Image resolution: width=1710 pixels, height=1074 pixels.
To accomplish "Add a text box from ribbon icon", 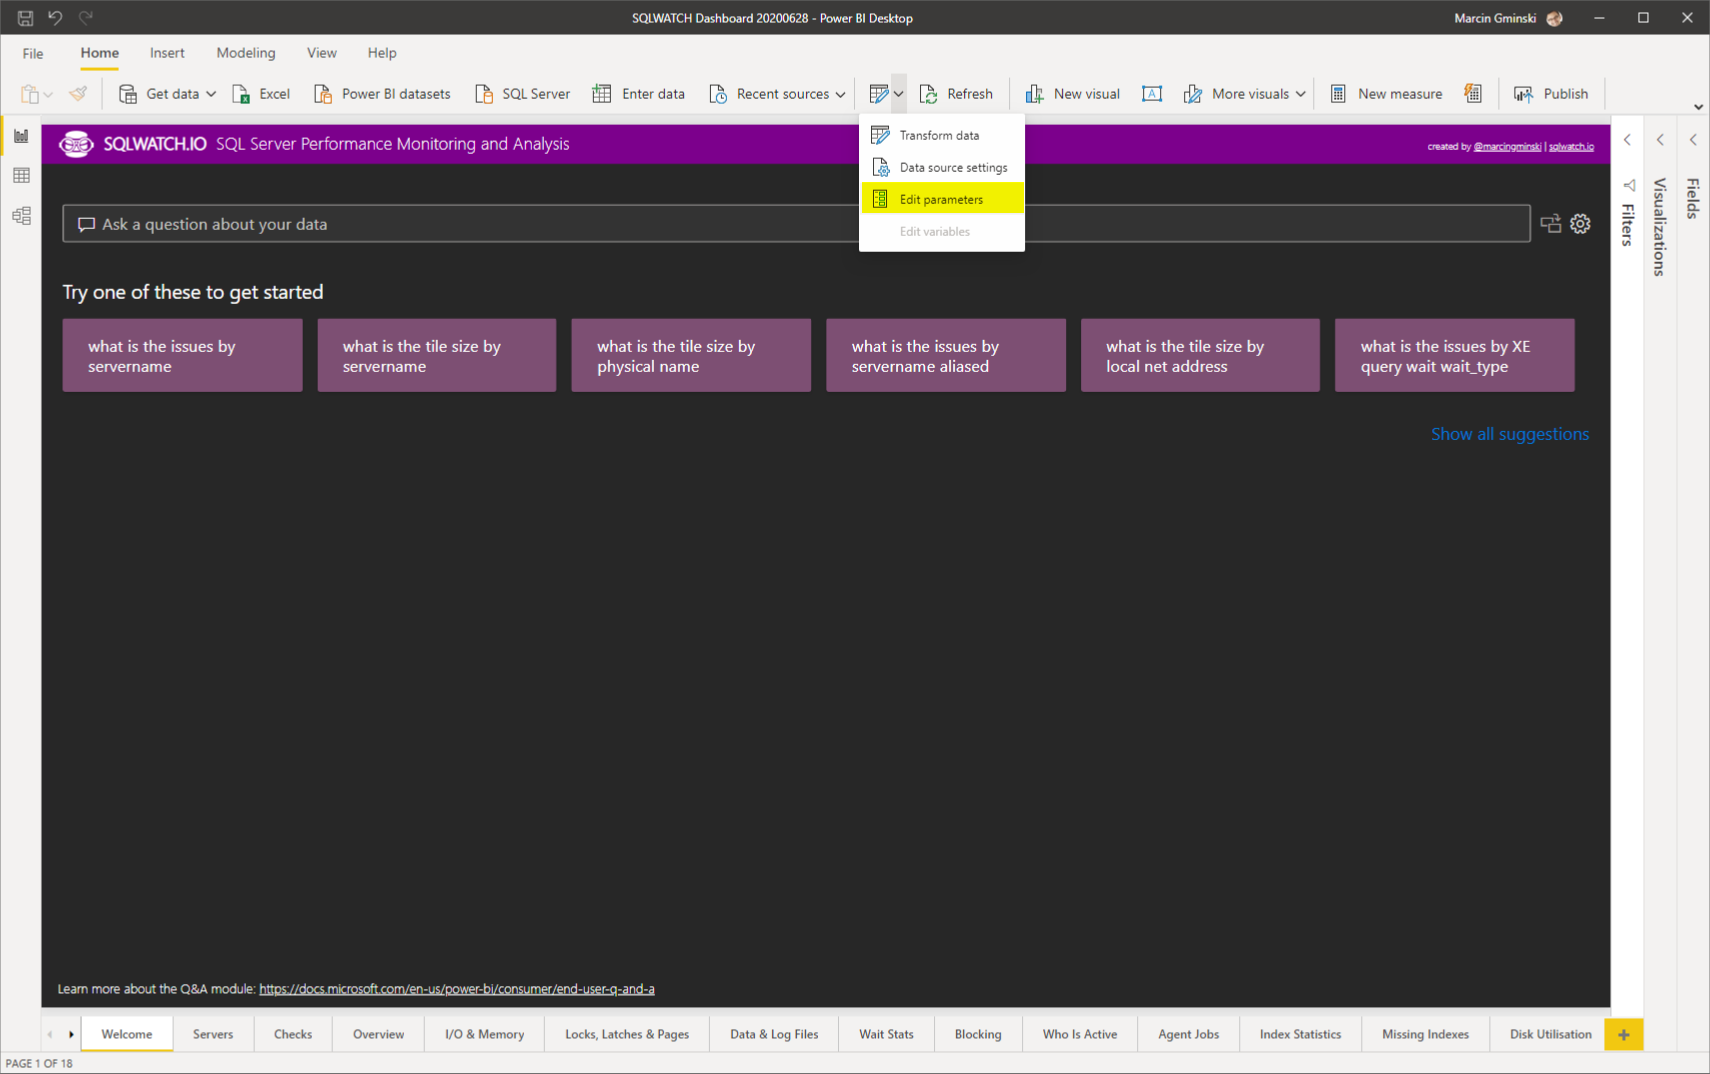I will tap(1152, 94).
